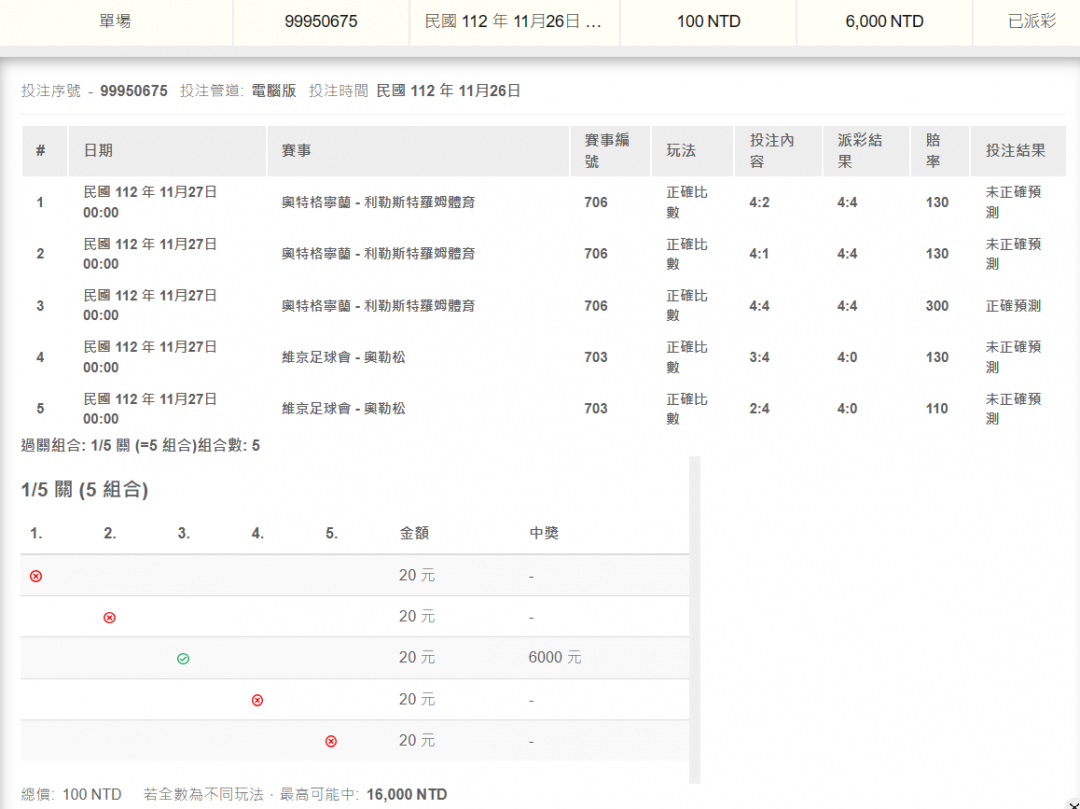Click the vertical scrollbar beside the combinations table
Image resolution: width=1080 pixels, height=809 pixels.
[696, 620]
